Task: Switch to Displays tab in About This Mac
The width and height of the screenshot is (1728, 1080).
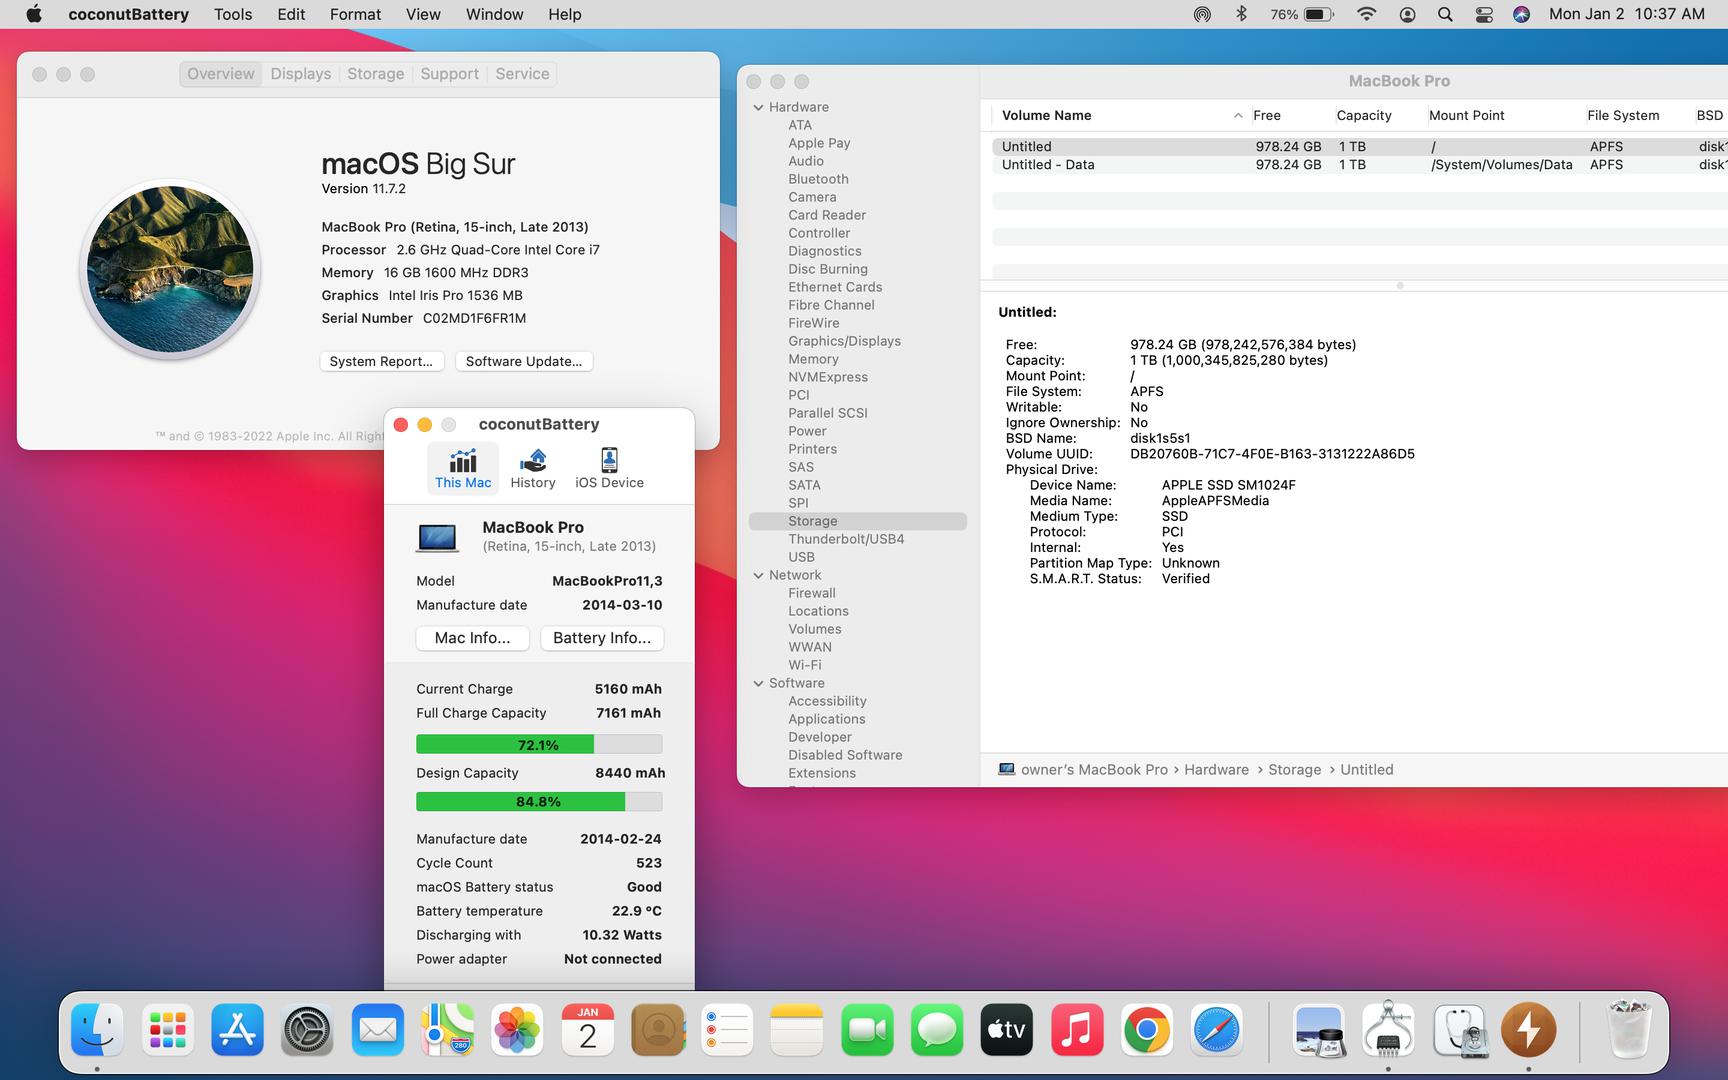Action: (300, 74)
